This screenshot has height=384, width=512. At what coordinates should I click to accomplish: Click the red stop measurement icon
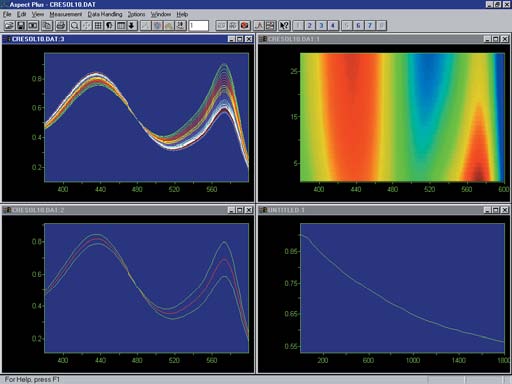click(x=245, y=26)
